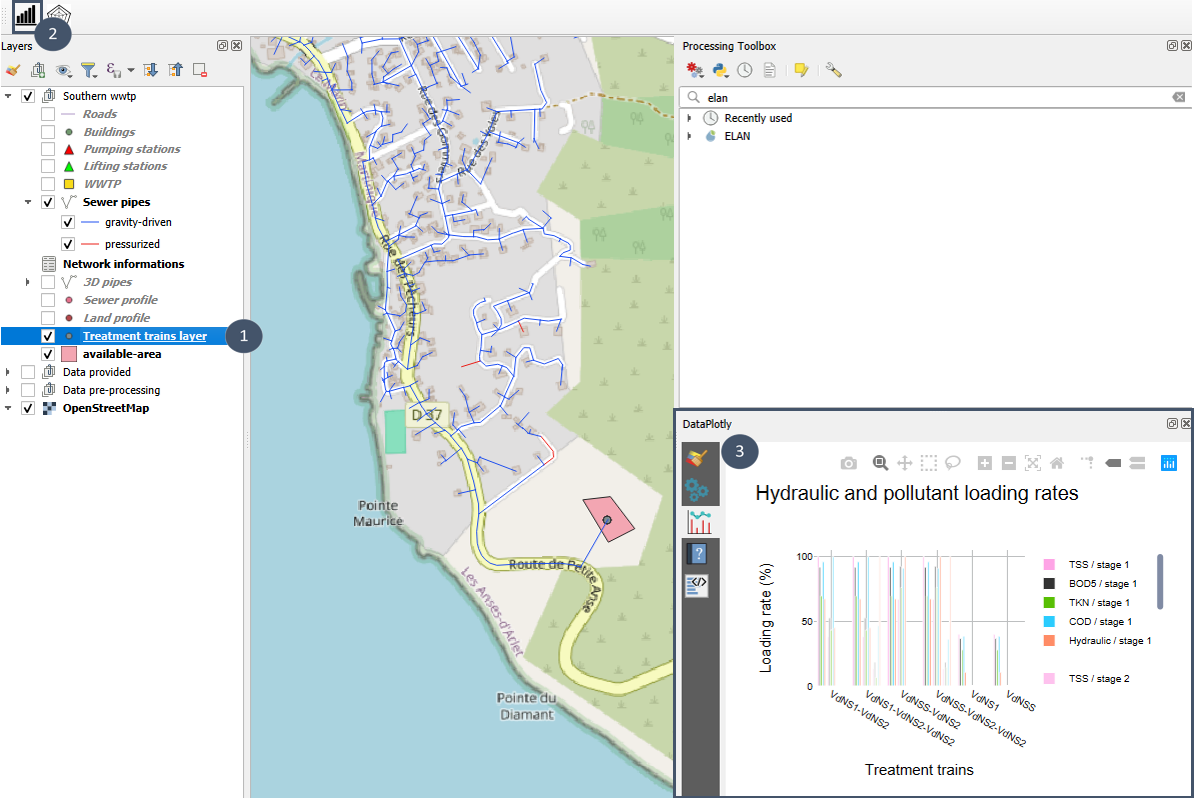The image size is (1194, 798).
Task: Reset plot axes with home icon
Action: pyautogui.click(x=1056, y=463)
